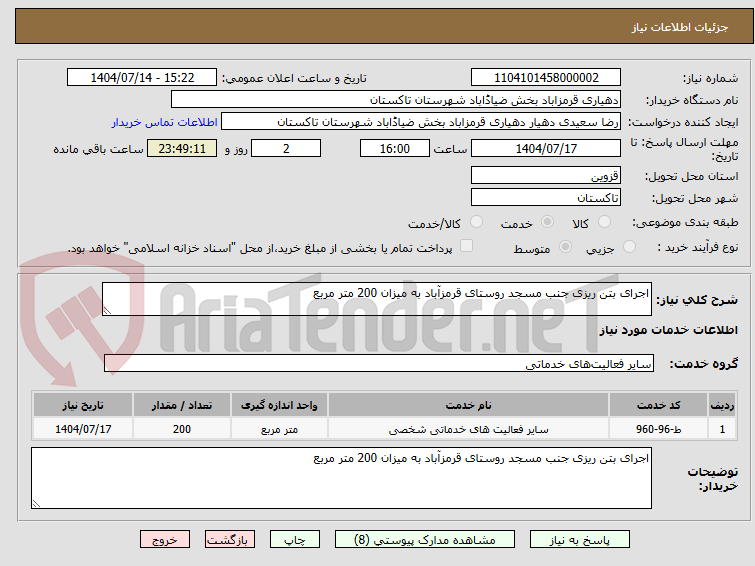Click the need date cell 1404/07/17 in table

(x=83, y=429)
